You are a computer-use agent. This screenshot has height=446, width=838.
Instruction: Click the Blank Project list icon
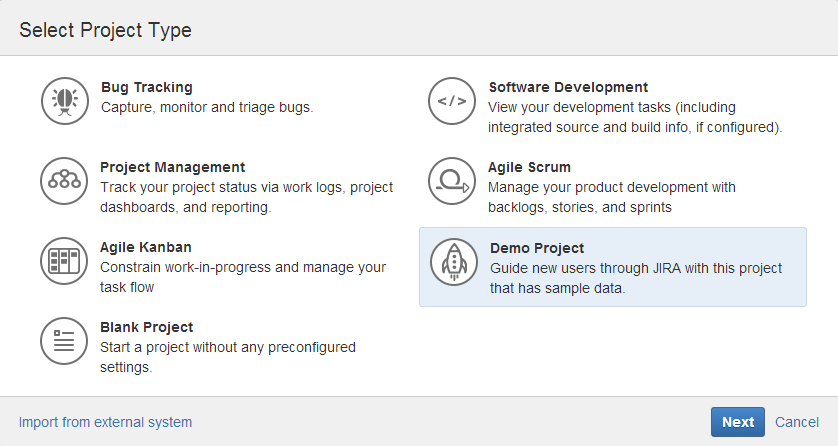click(64, 341)
